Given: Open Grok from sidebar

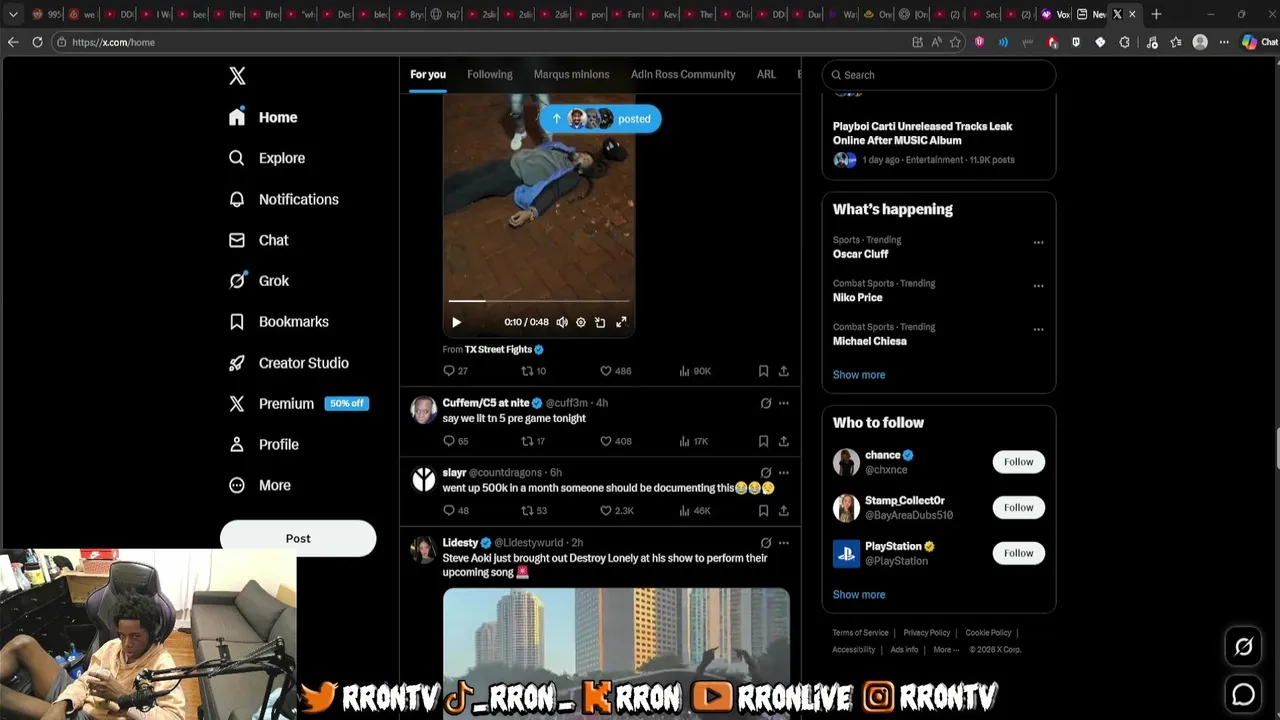Looking at the screenshot, I should click(x=259, y=281).
